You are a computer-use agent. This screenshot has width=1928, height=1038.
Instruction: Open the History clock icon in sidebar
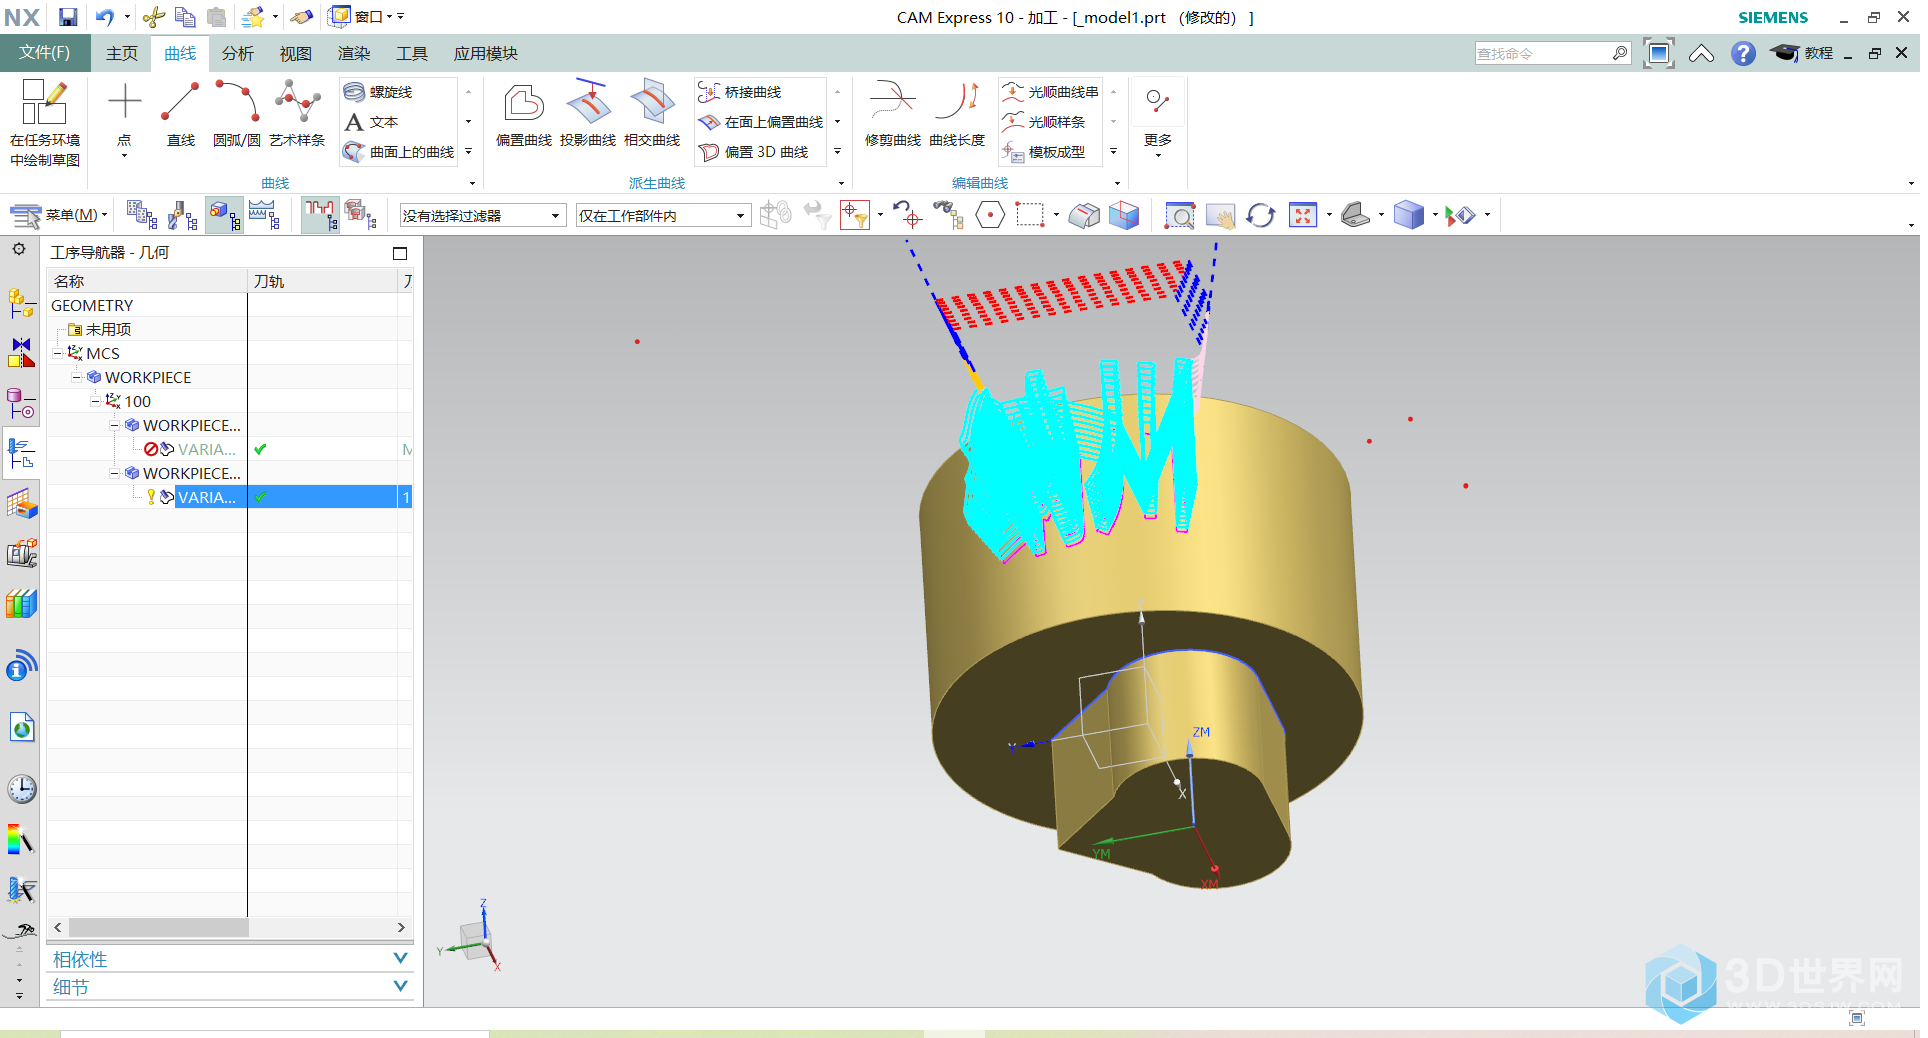[x=22, y=789]
